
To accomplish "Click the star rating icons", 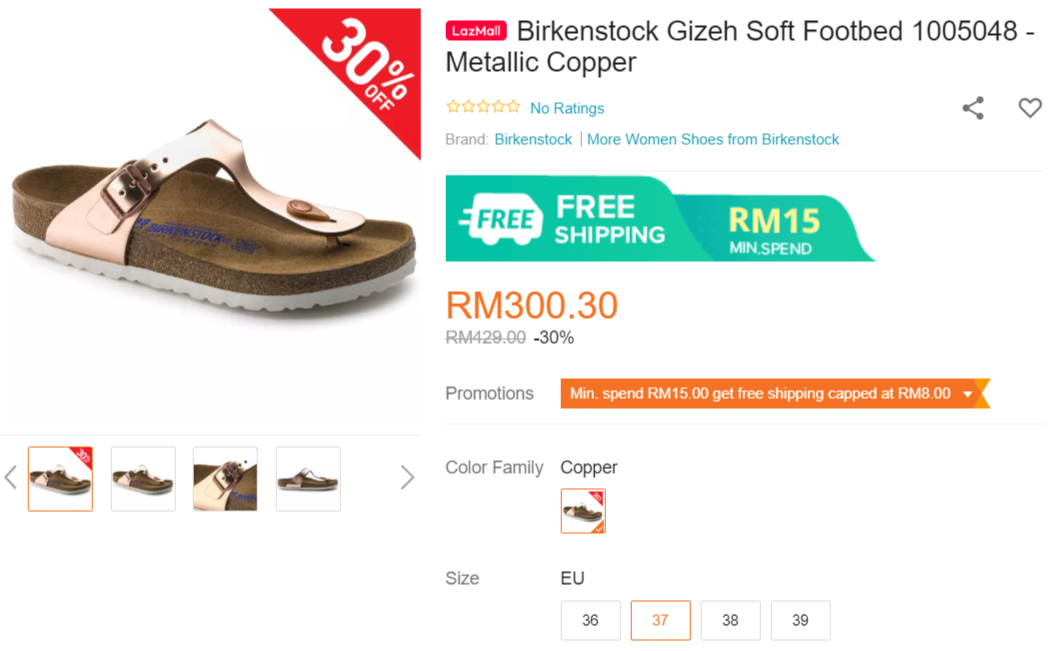I will [x=483, y=107].
